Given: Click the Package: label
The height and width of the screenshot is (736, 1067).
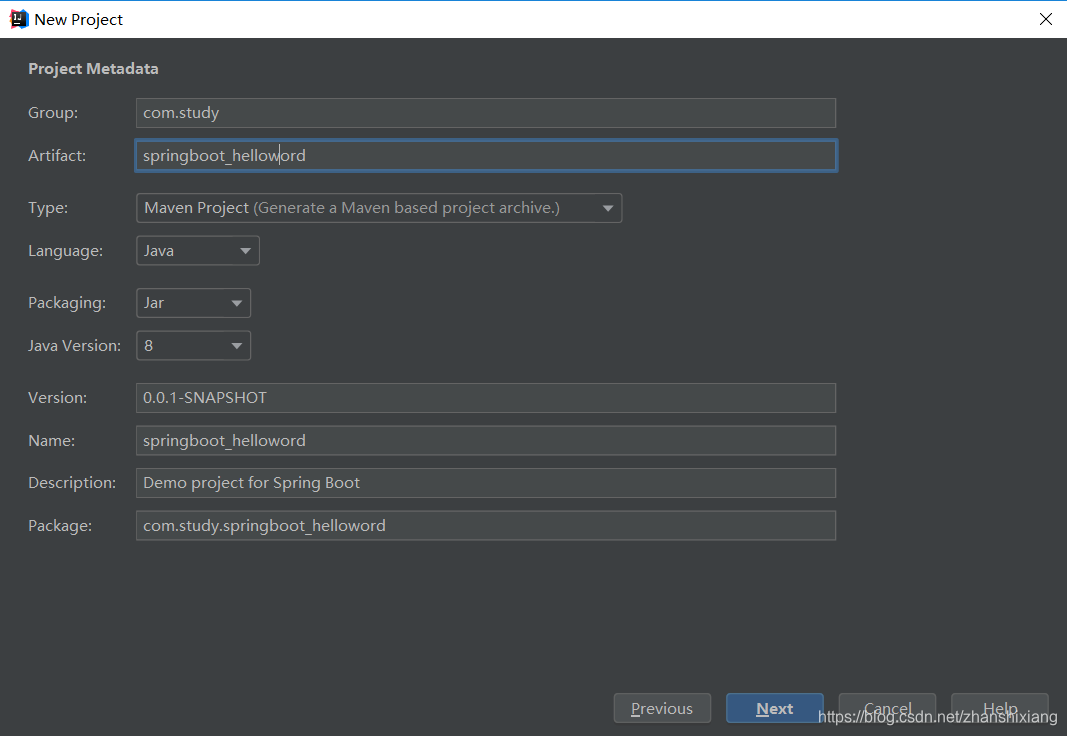Looking at the screenshot, I should (60, 526).
